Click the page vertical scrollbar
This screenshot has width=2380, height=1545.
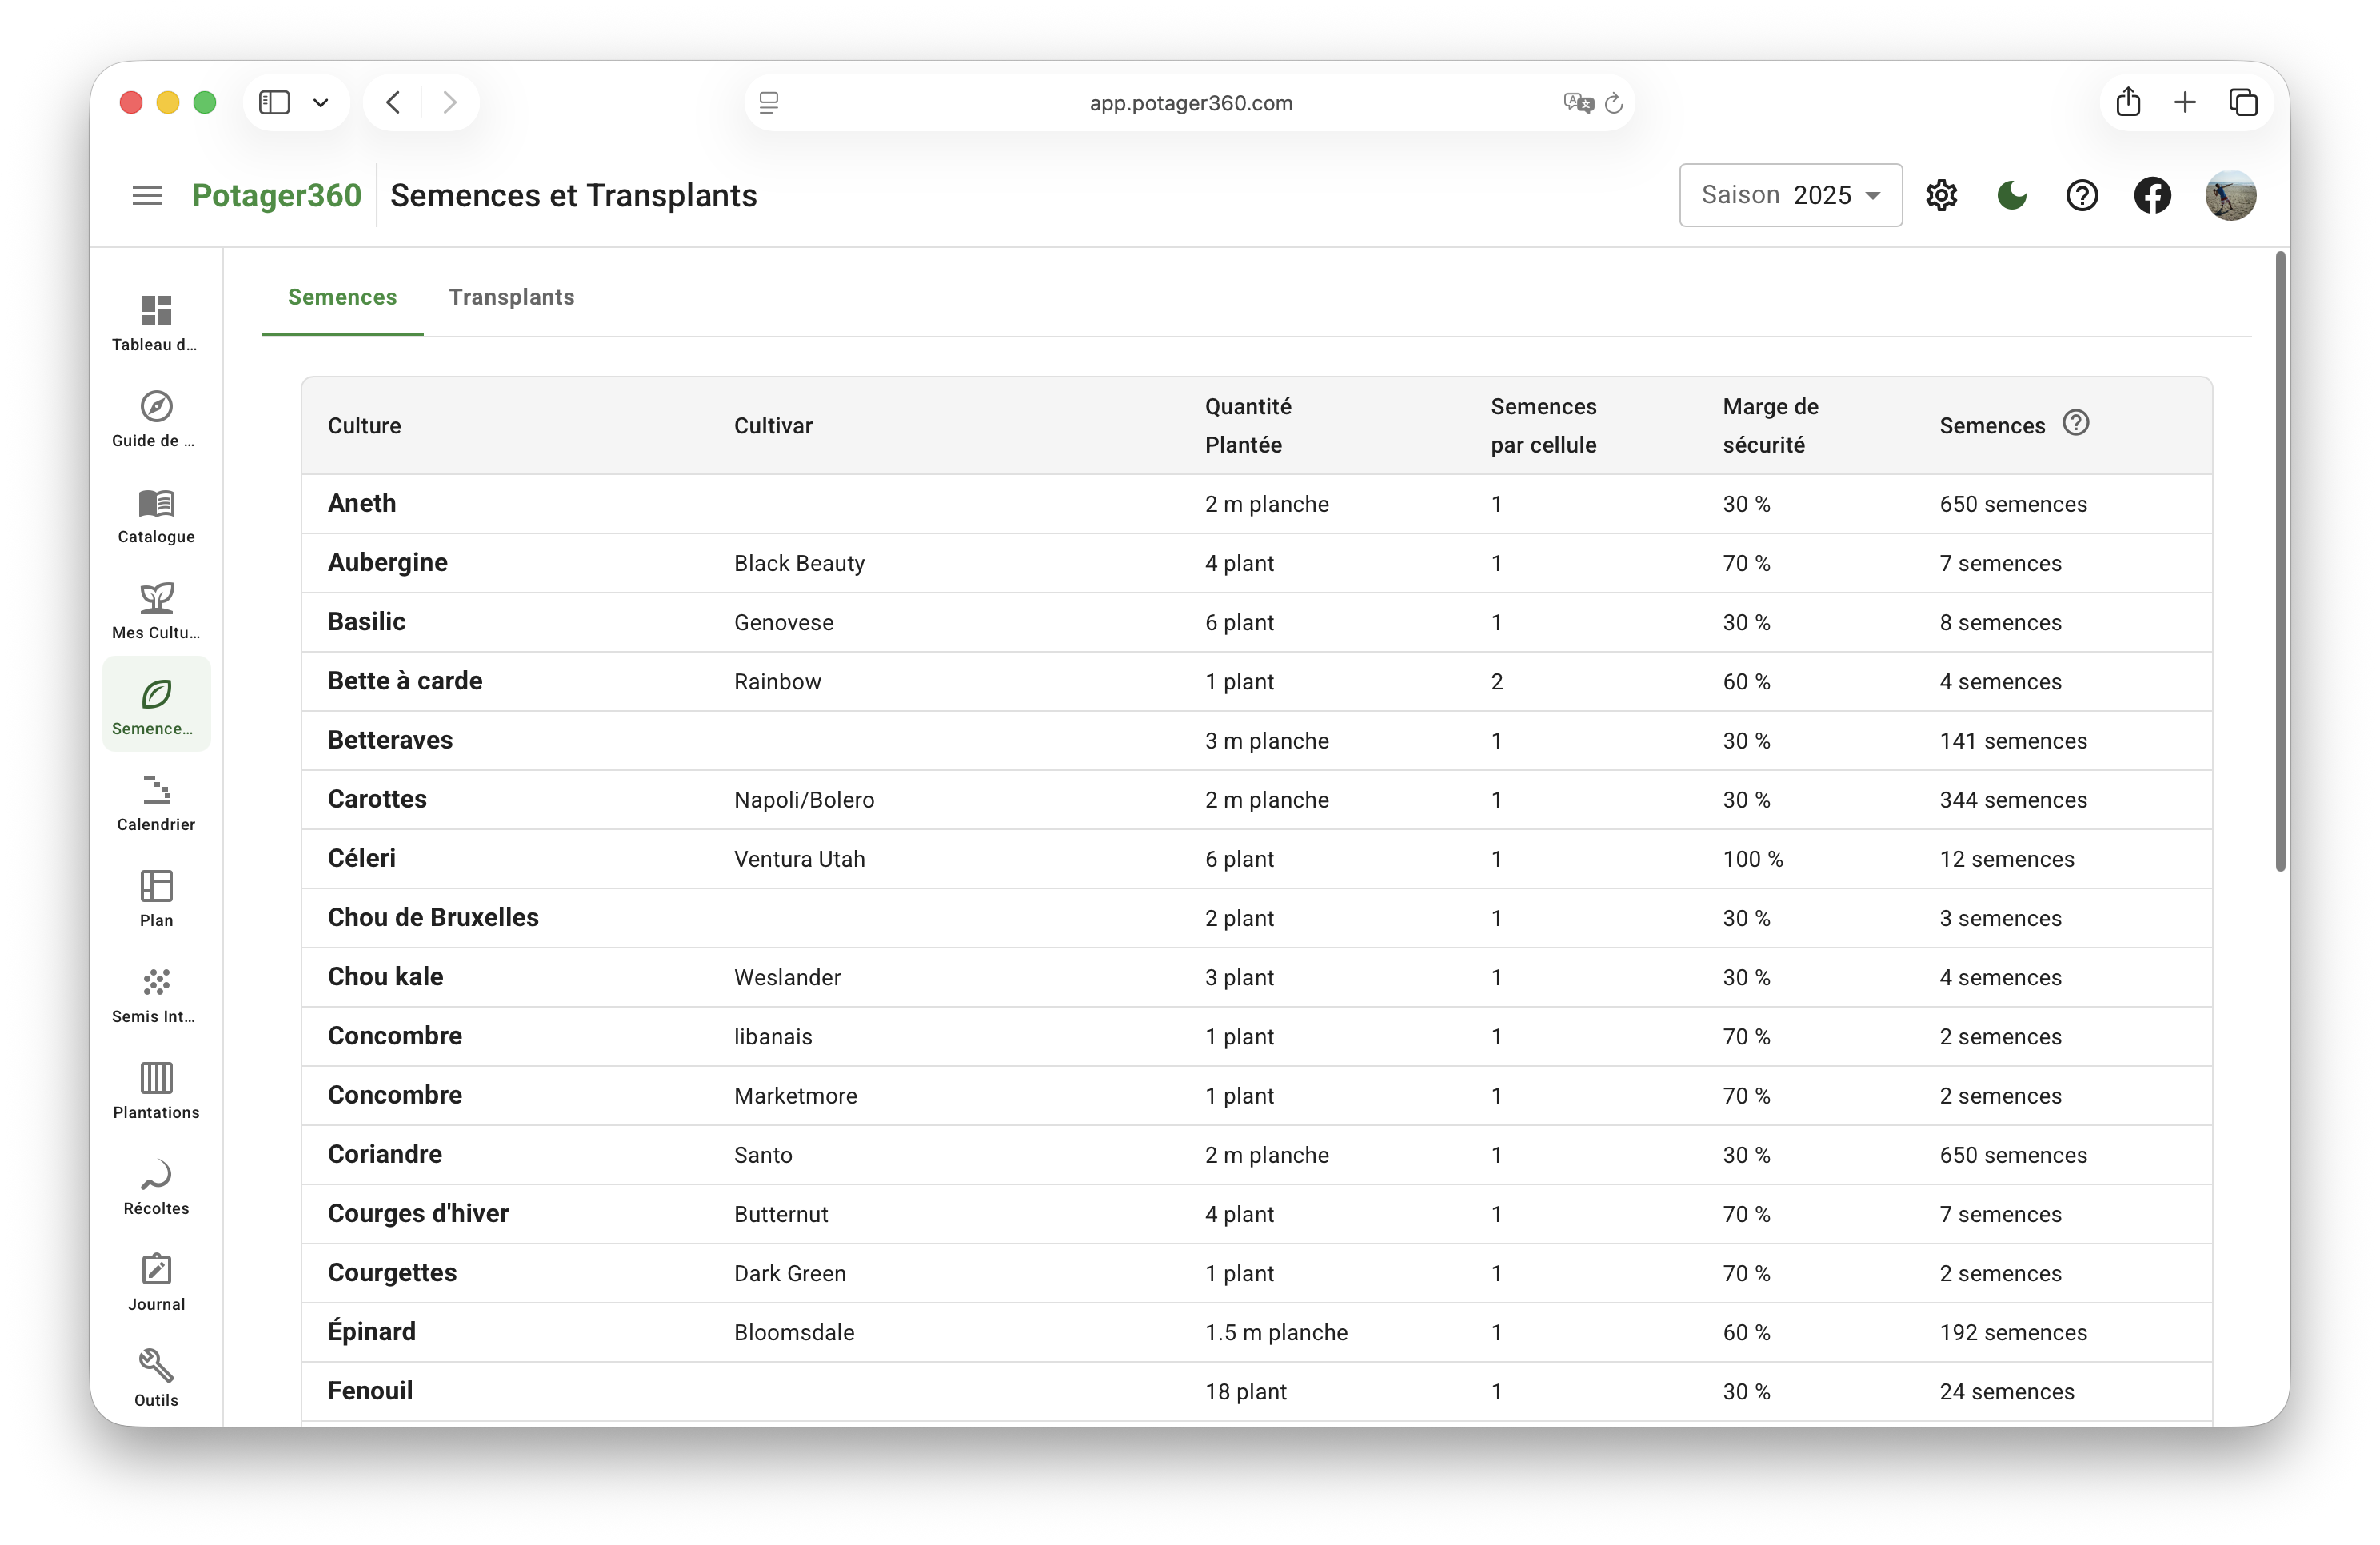pos(2280,560)
